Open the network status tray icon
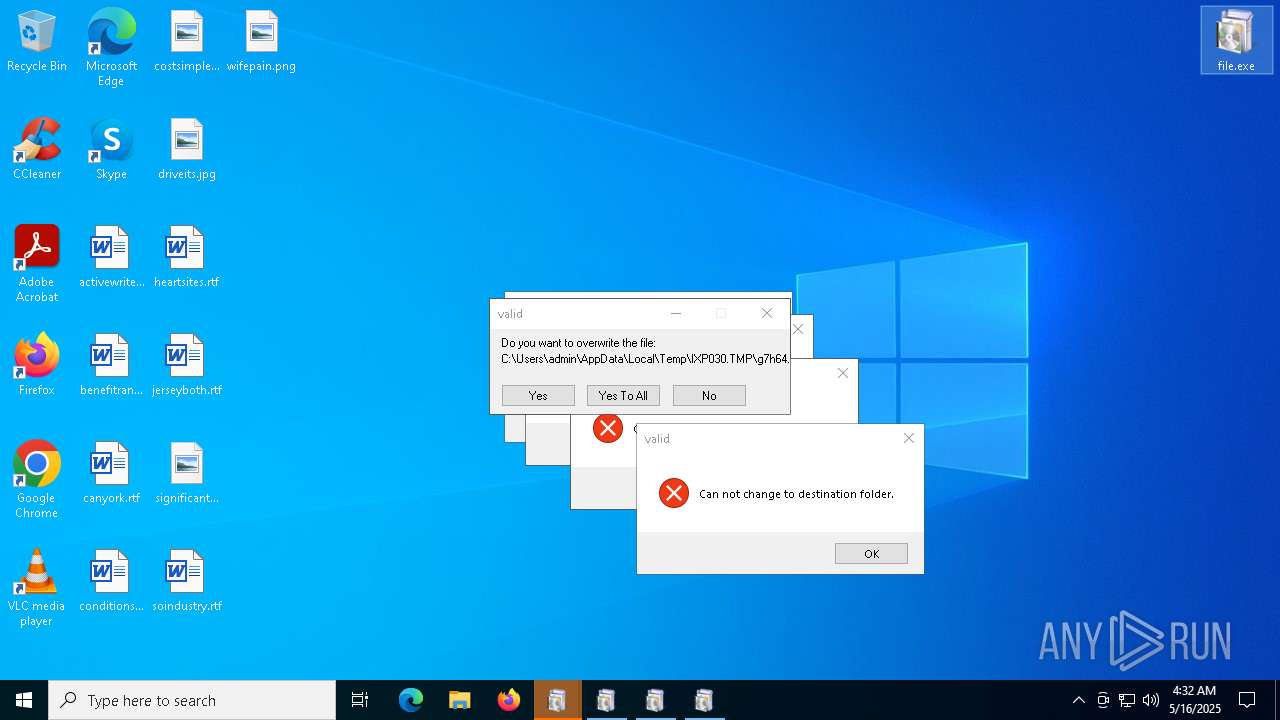1280x720 pixels. pos(1127,700)
